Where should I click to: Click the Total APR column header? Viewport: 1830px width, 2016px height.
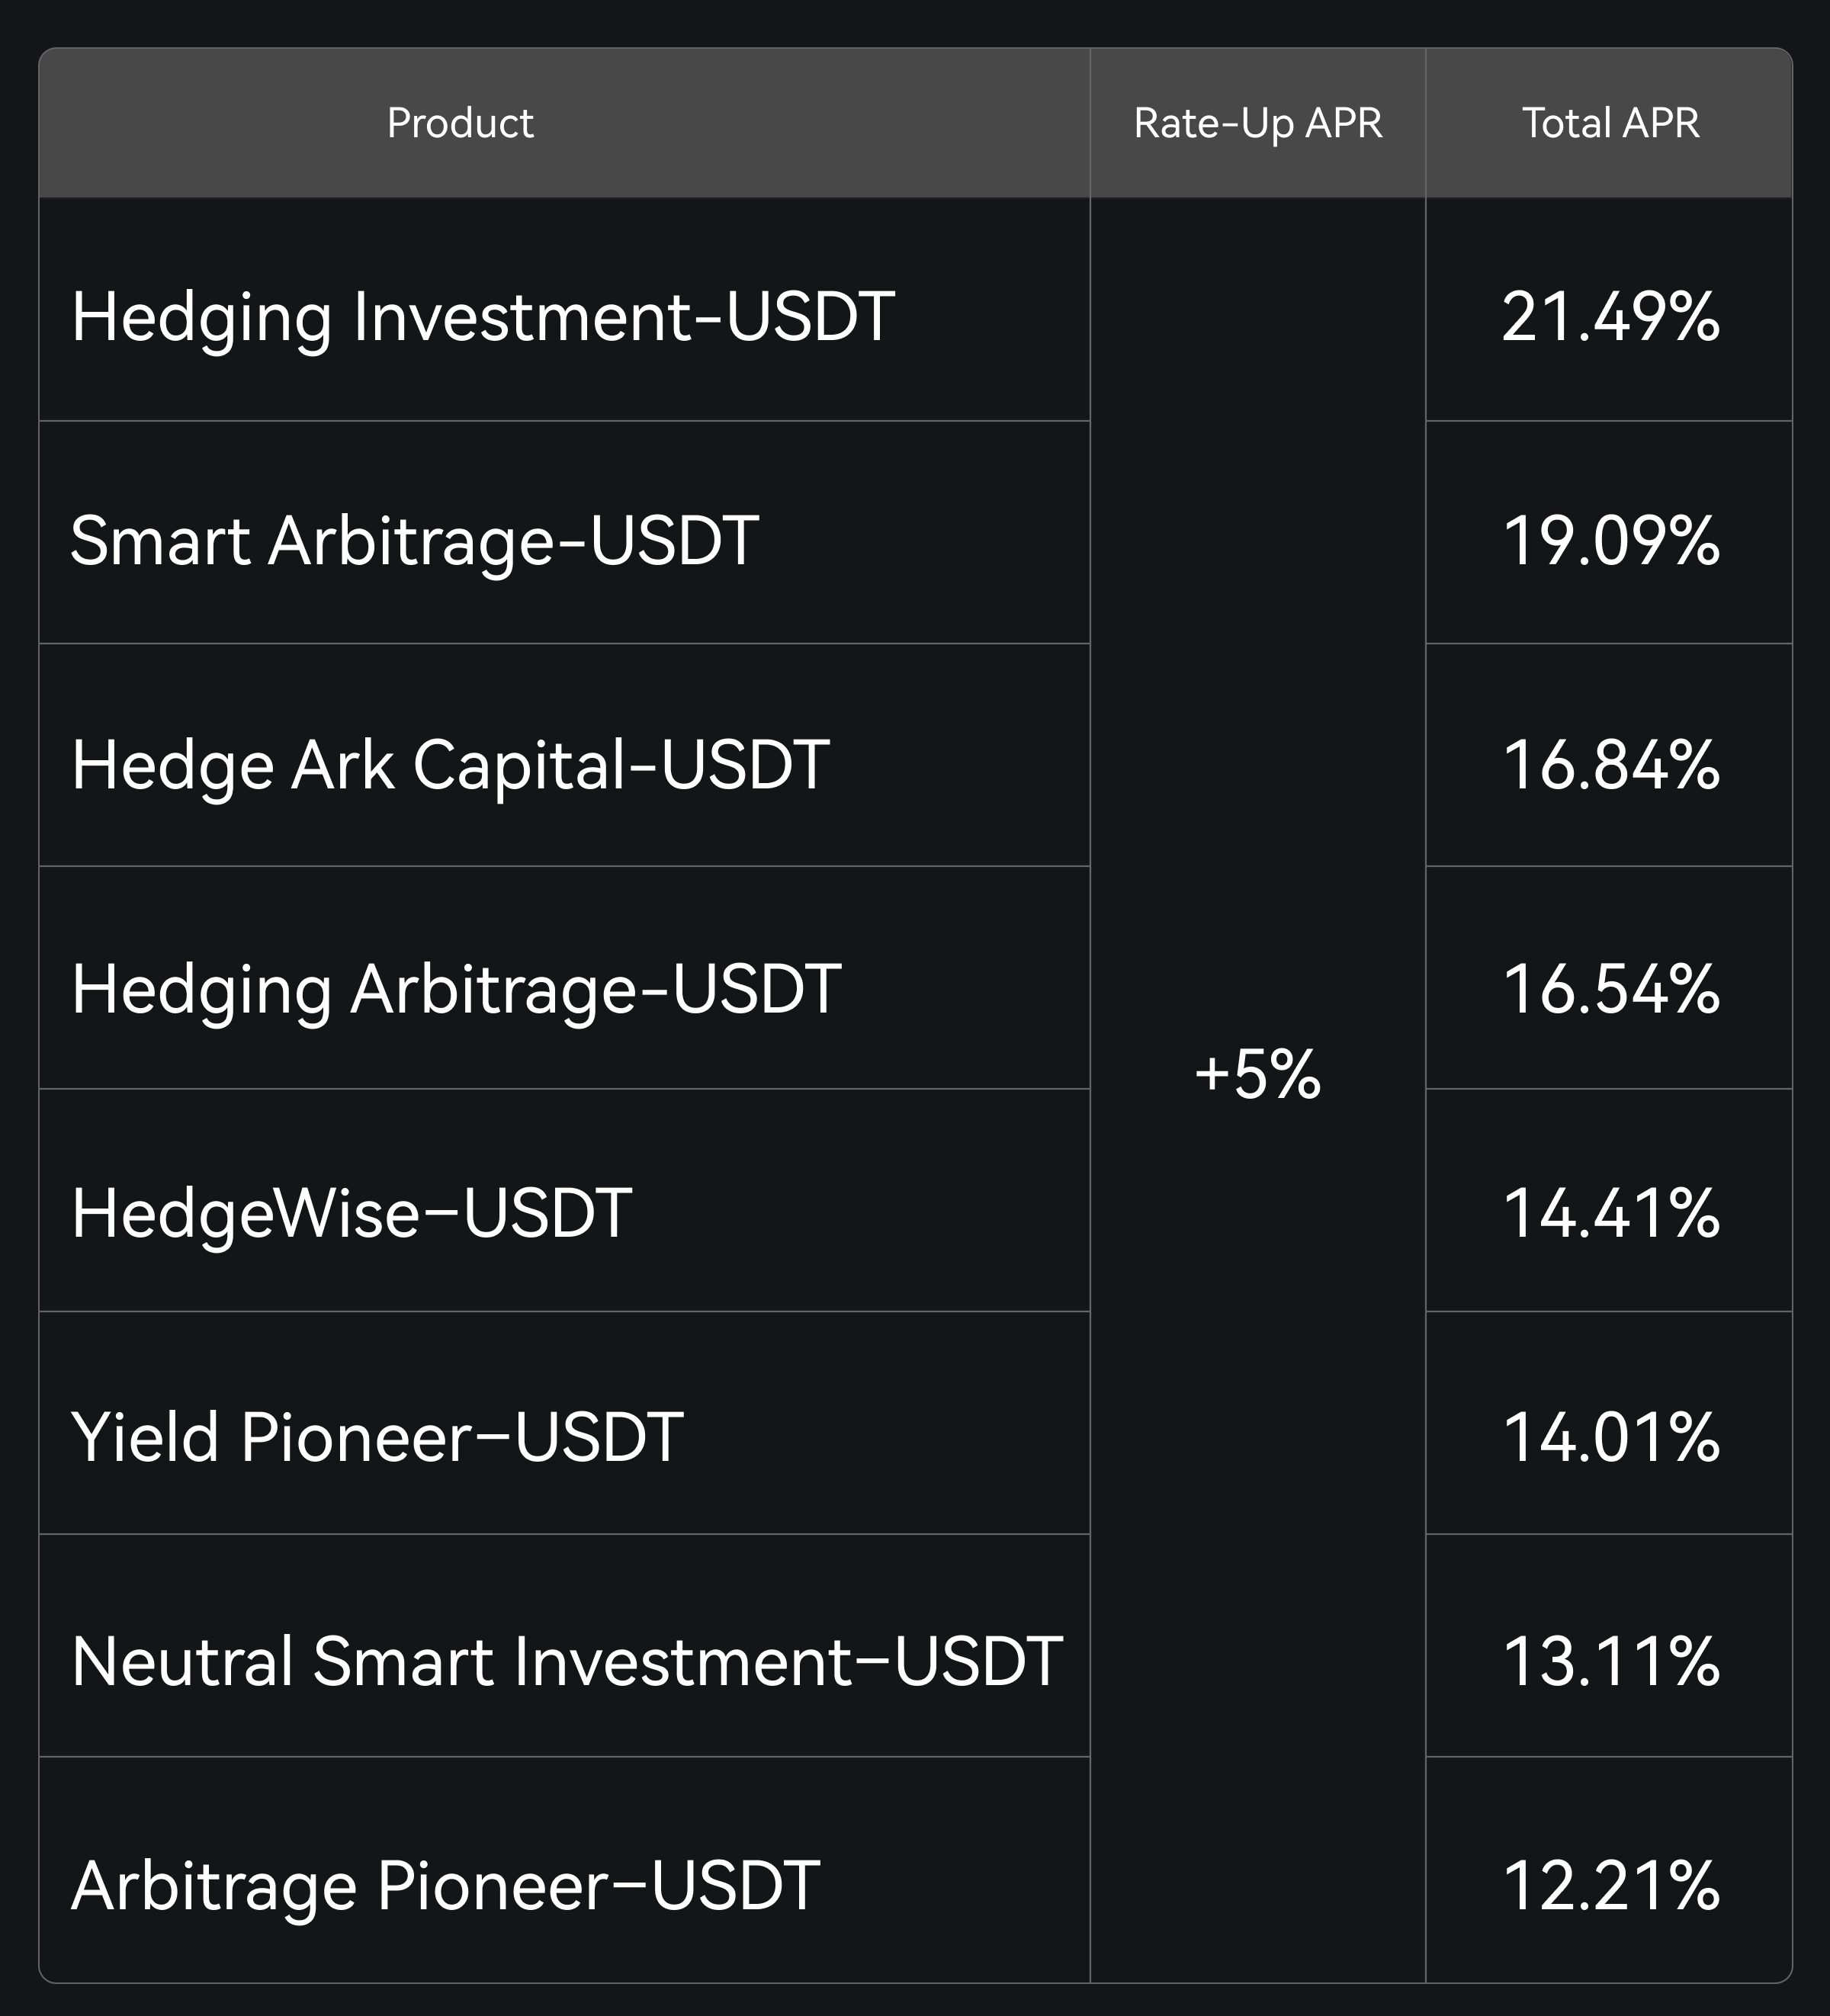coord(1609,123)
